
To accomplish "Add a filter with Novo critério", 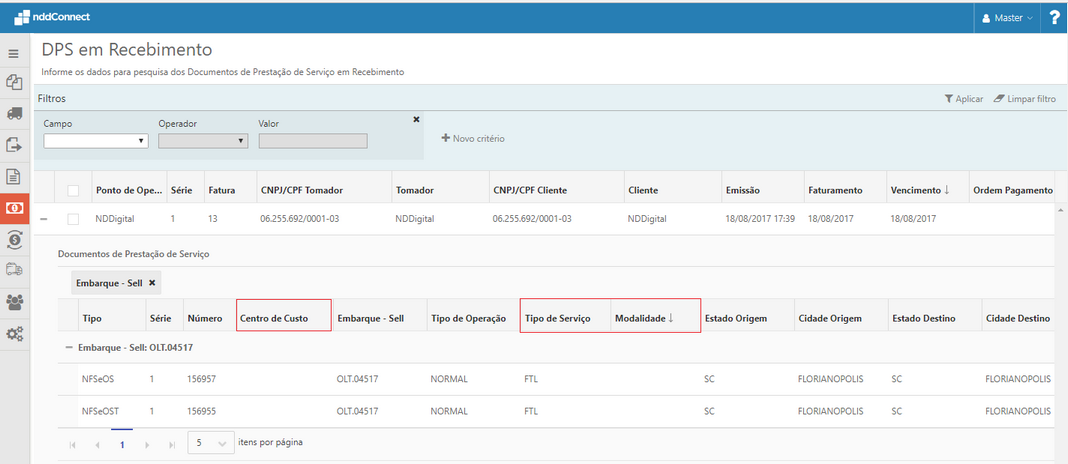I will click(x=473, y=138).
